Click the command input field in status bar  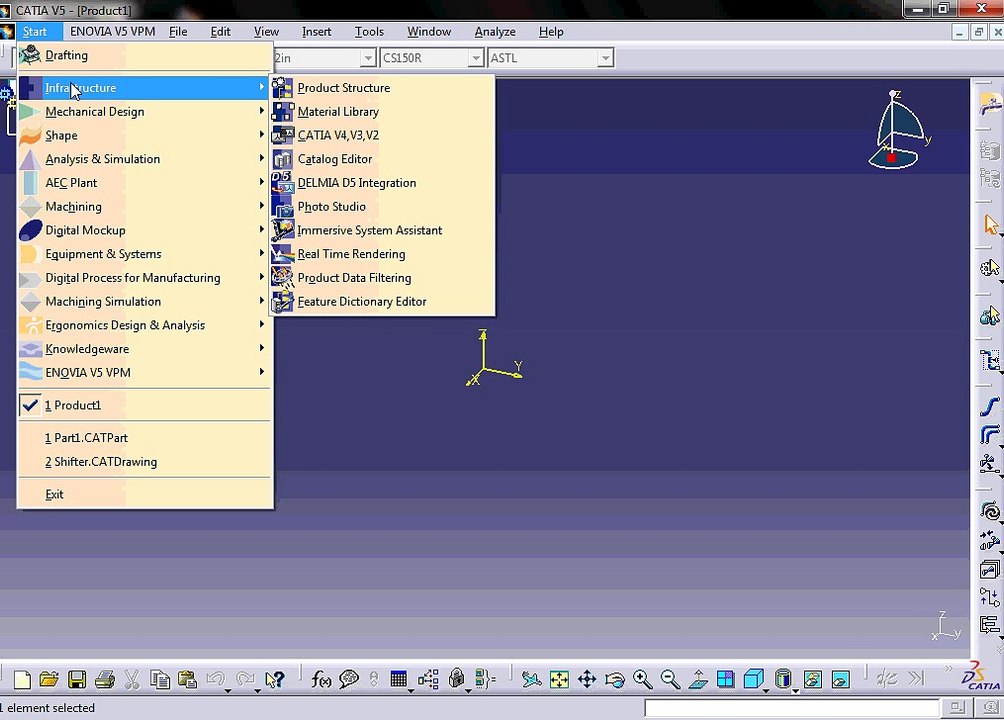[791, 708]
